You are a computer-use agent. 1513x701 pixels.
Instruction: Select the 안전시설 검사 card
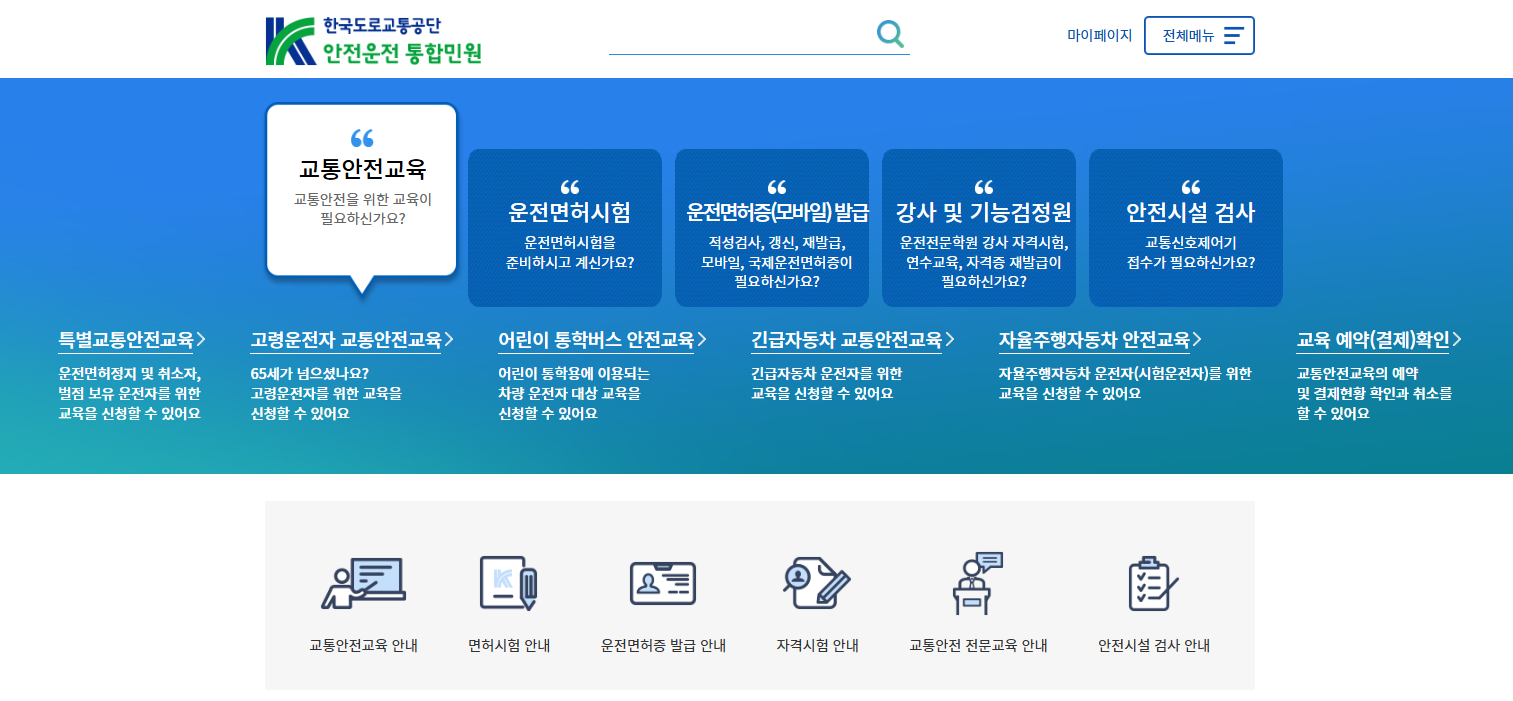click(x=1186, y=228)
